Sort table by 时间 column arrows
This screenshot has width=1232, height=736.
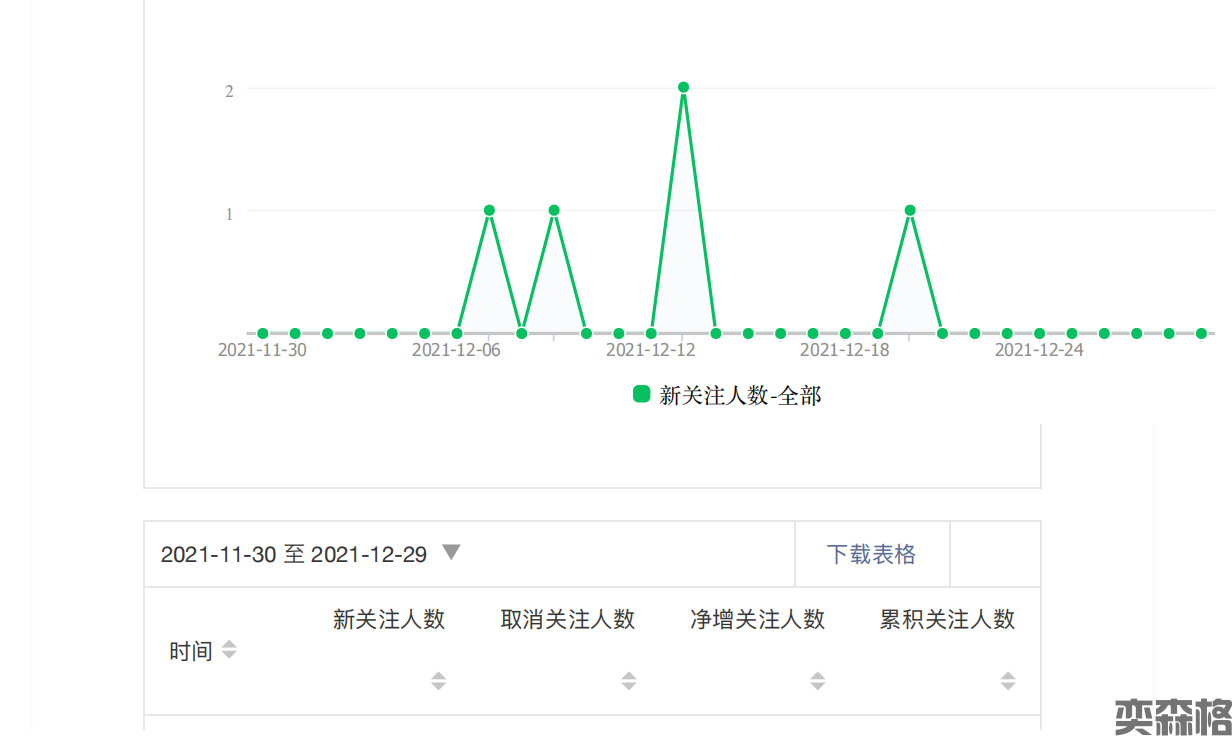229,650
